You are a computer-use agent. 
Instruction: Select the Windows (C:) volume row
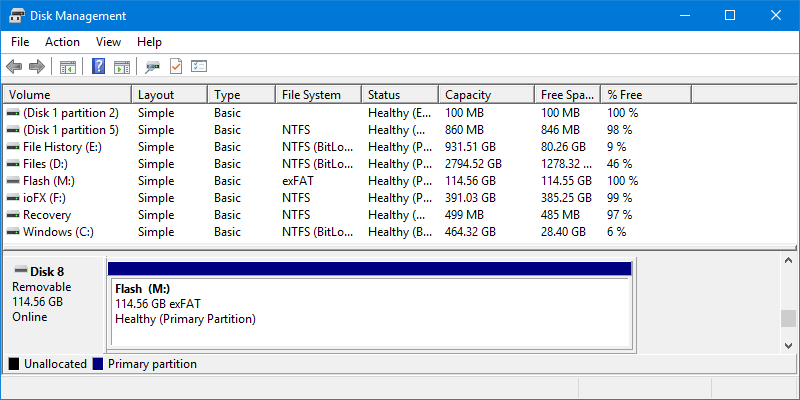(60, 232)
